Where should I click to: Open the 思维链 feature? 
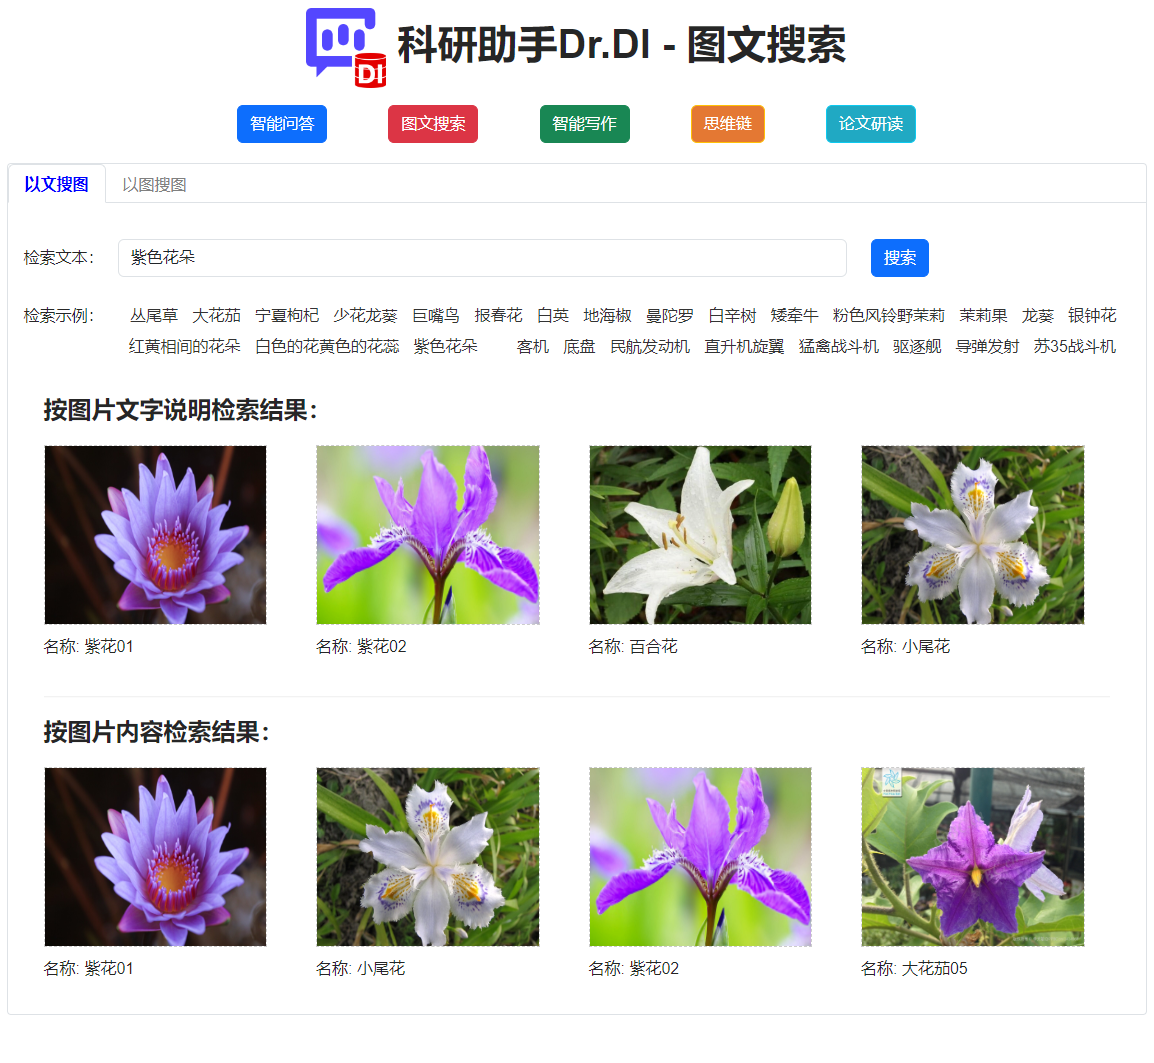pos(728,124)
